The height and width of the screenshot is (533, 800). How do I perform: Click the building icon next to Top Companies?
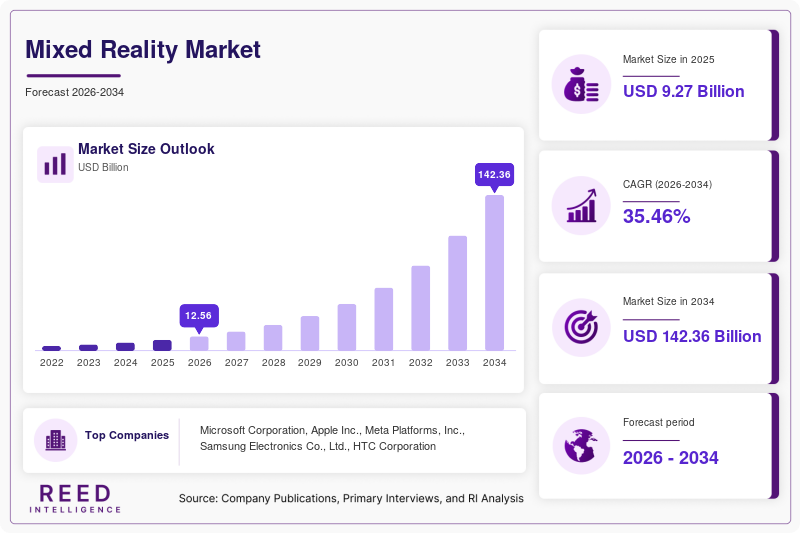point(56,440)
